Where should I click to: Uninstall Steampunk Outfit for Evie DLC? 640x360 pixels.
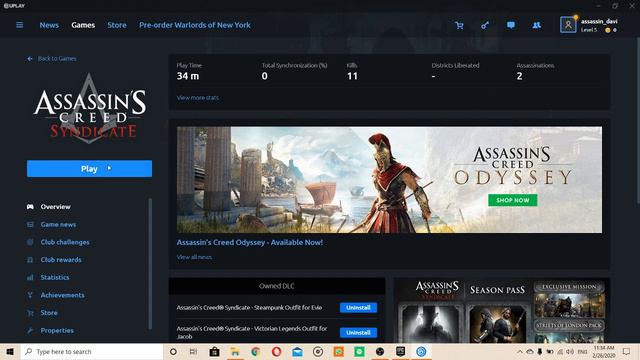(358, 308)
